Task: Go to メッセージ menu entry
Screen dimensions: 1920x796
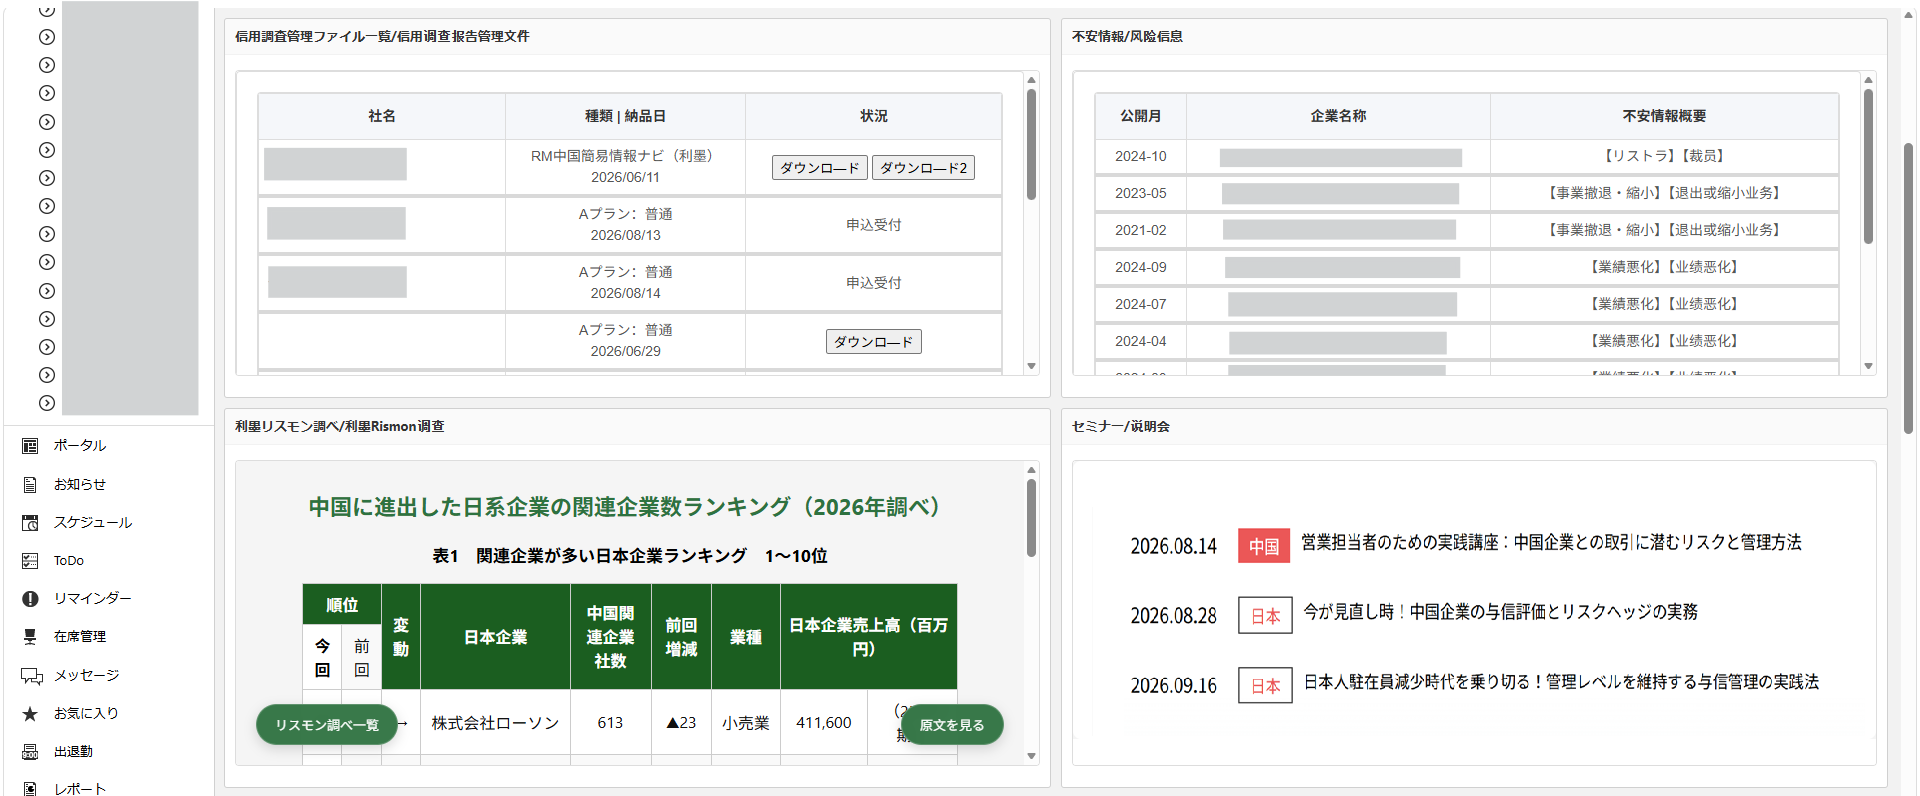Action: 87,676
